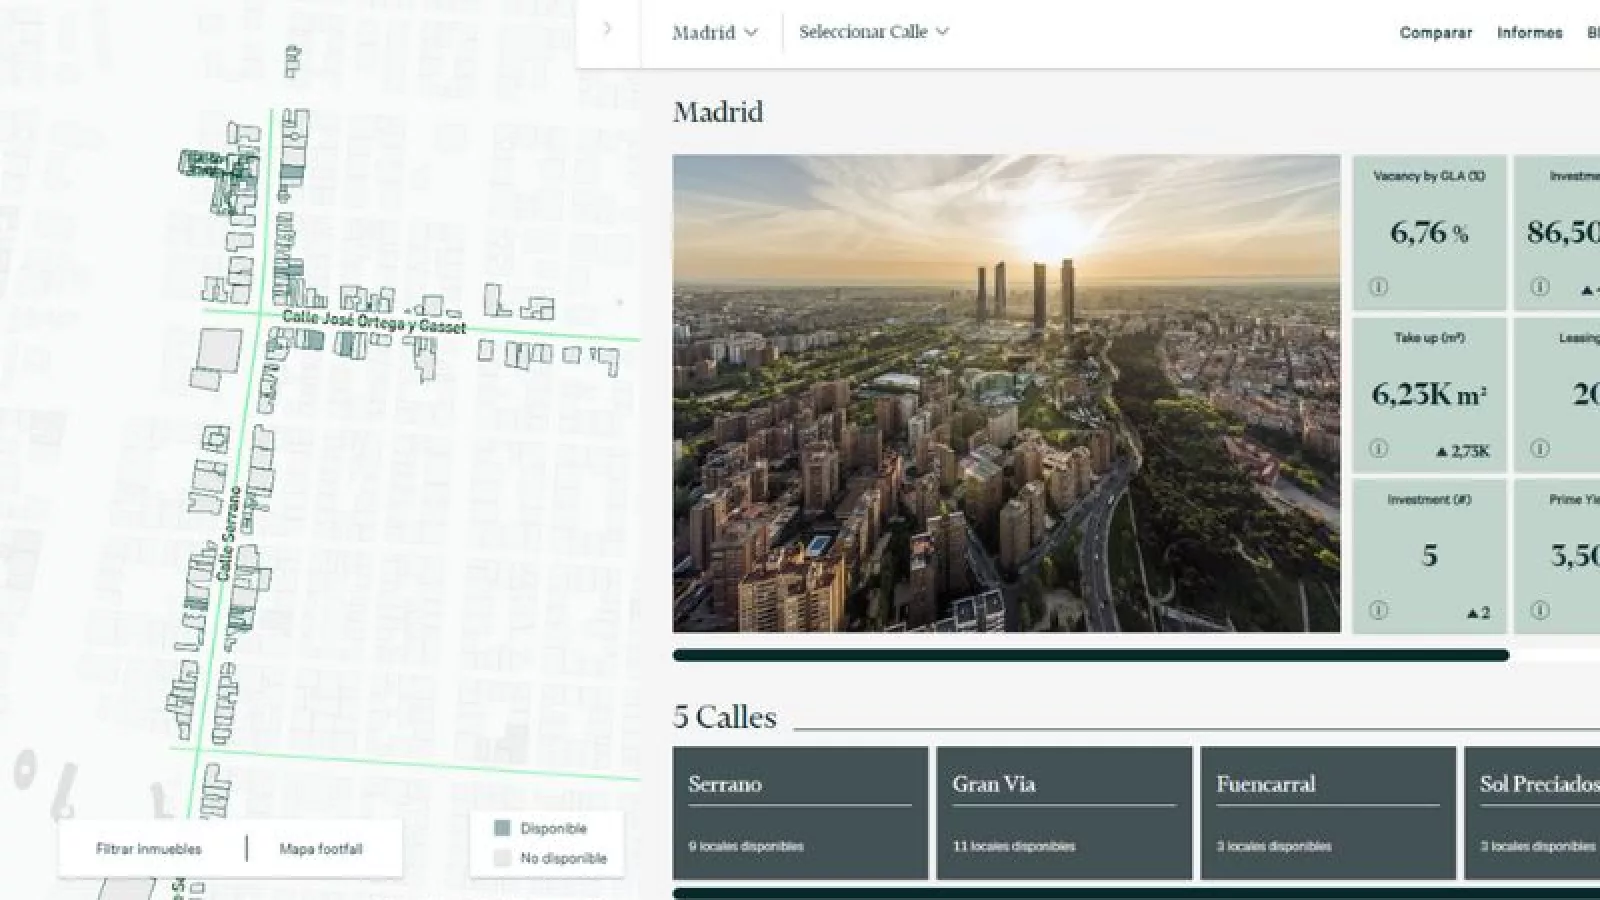
Task: Select the Fuencarral street card
Action: (x=1328, y=813)
